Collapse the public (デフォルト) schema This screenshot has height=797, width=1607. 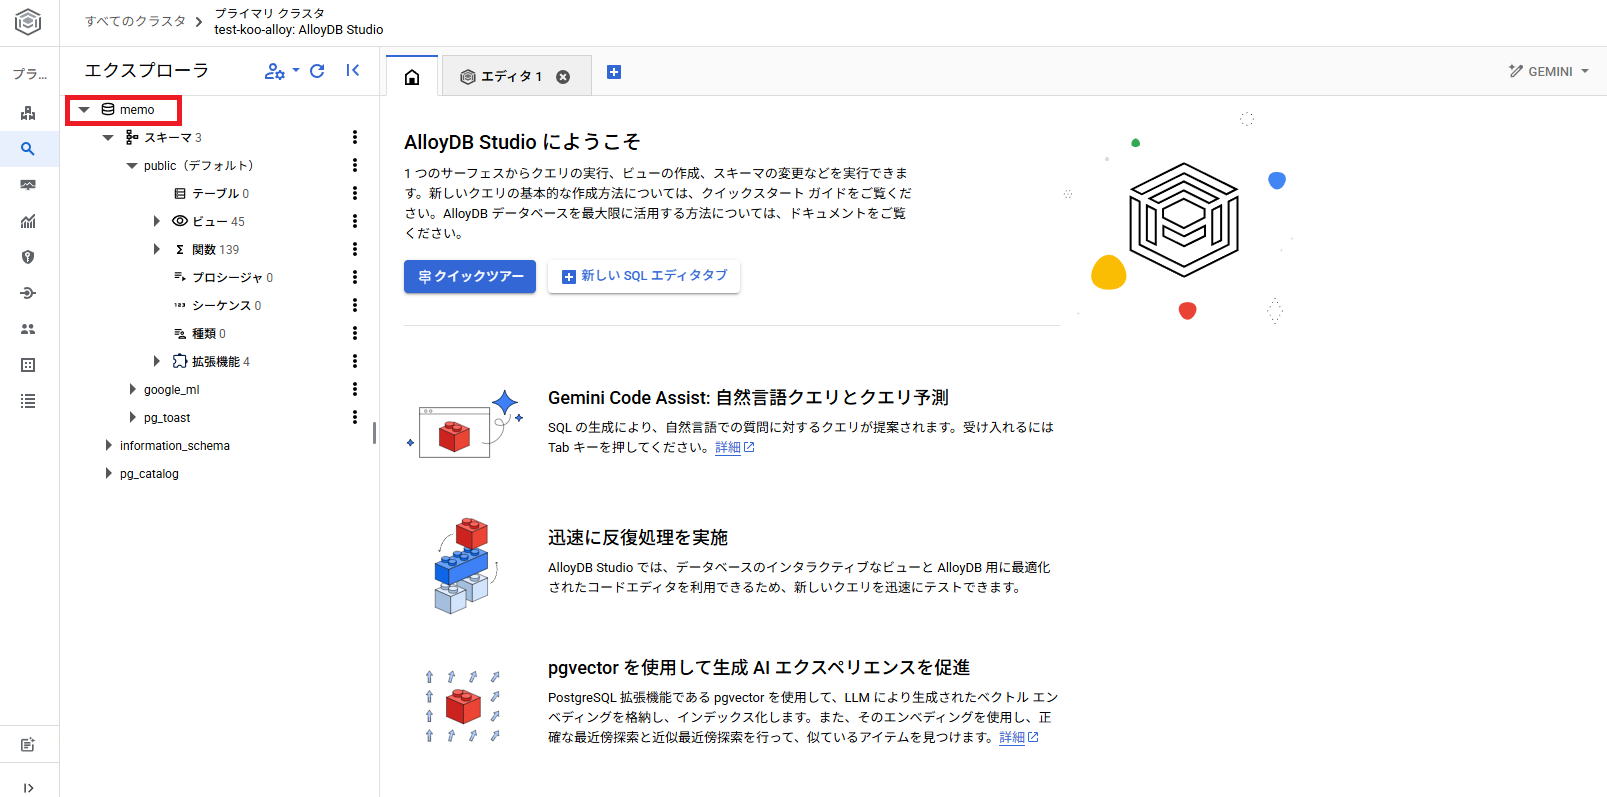click(132, 166)
